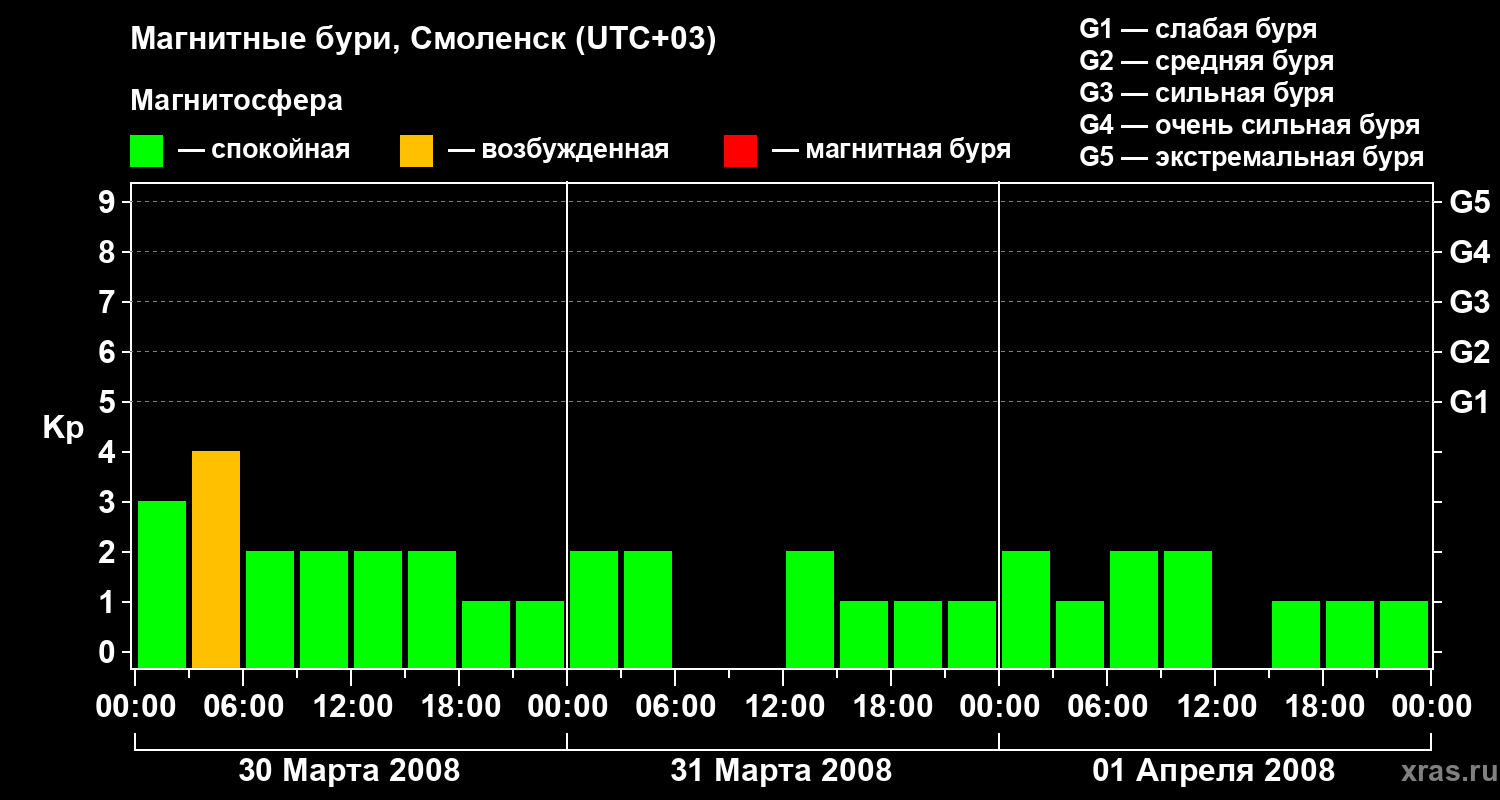Viewport: 1500px width, 800px height.
Task: Select the date label '01 Апреля 2008'
Action: click(1213, 771)
